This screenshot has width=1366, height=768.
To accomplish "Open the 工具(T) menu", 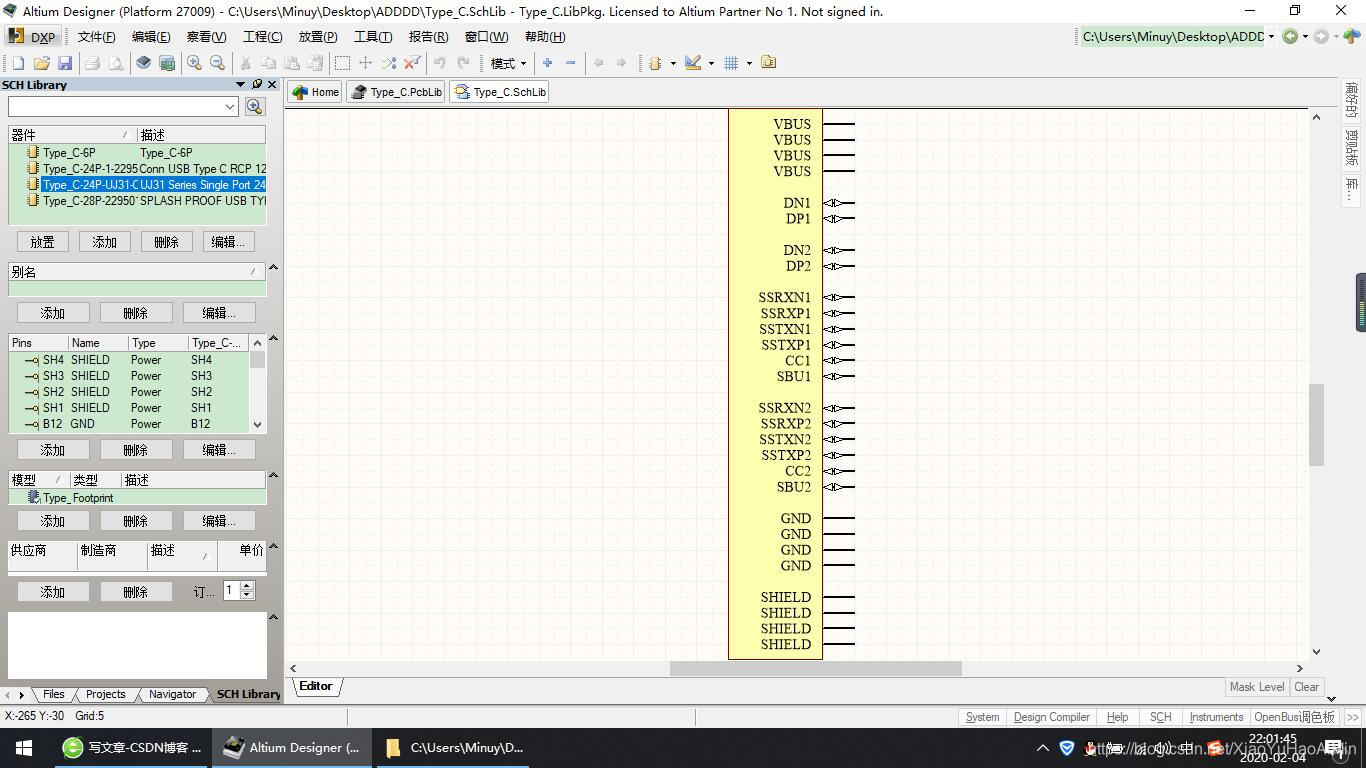I will (x=373, y=37).
